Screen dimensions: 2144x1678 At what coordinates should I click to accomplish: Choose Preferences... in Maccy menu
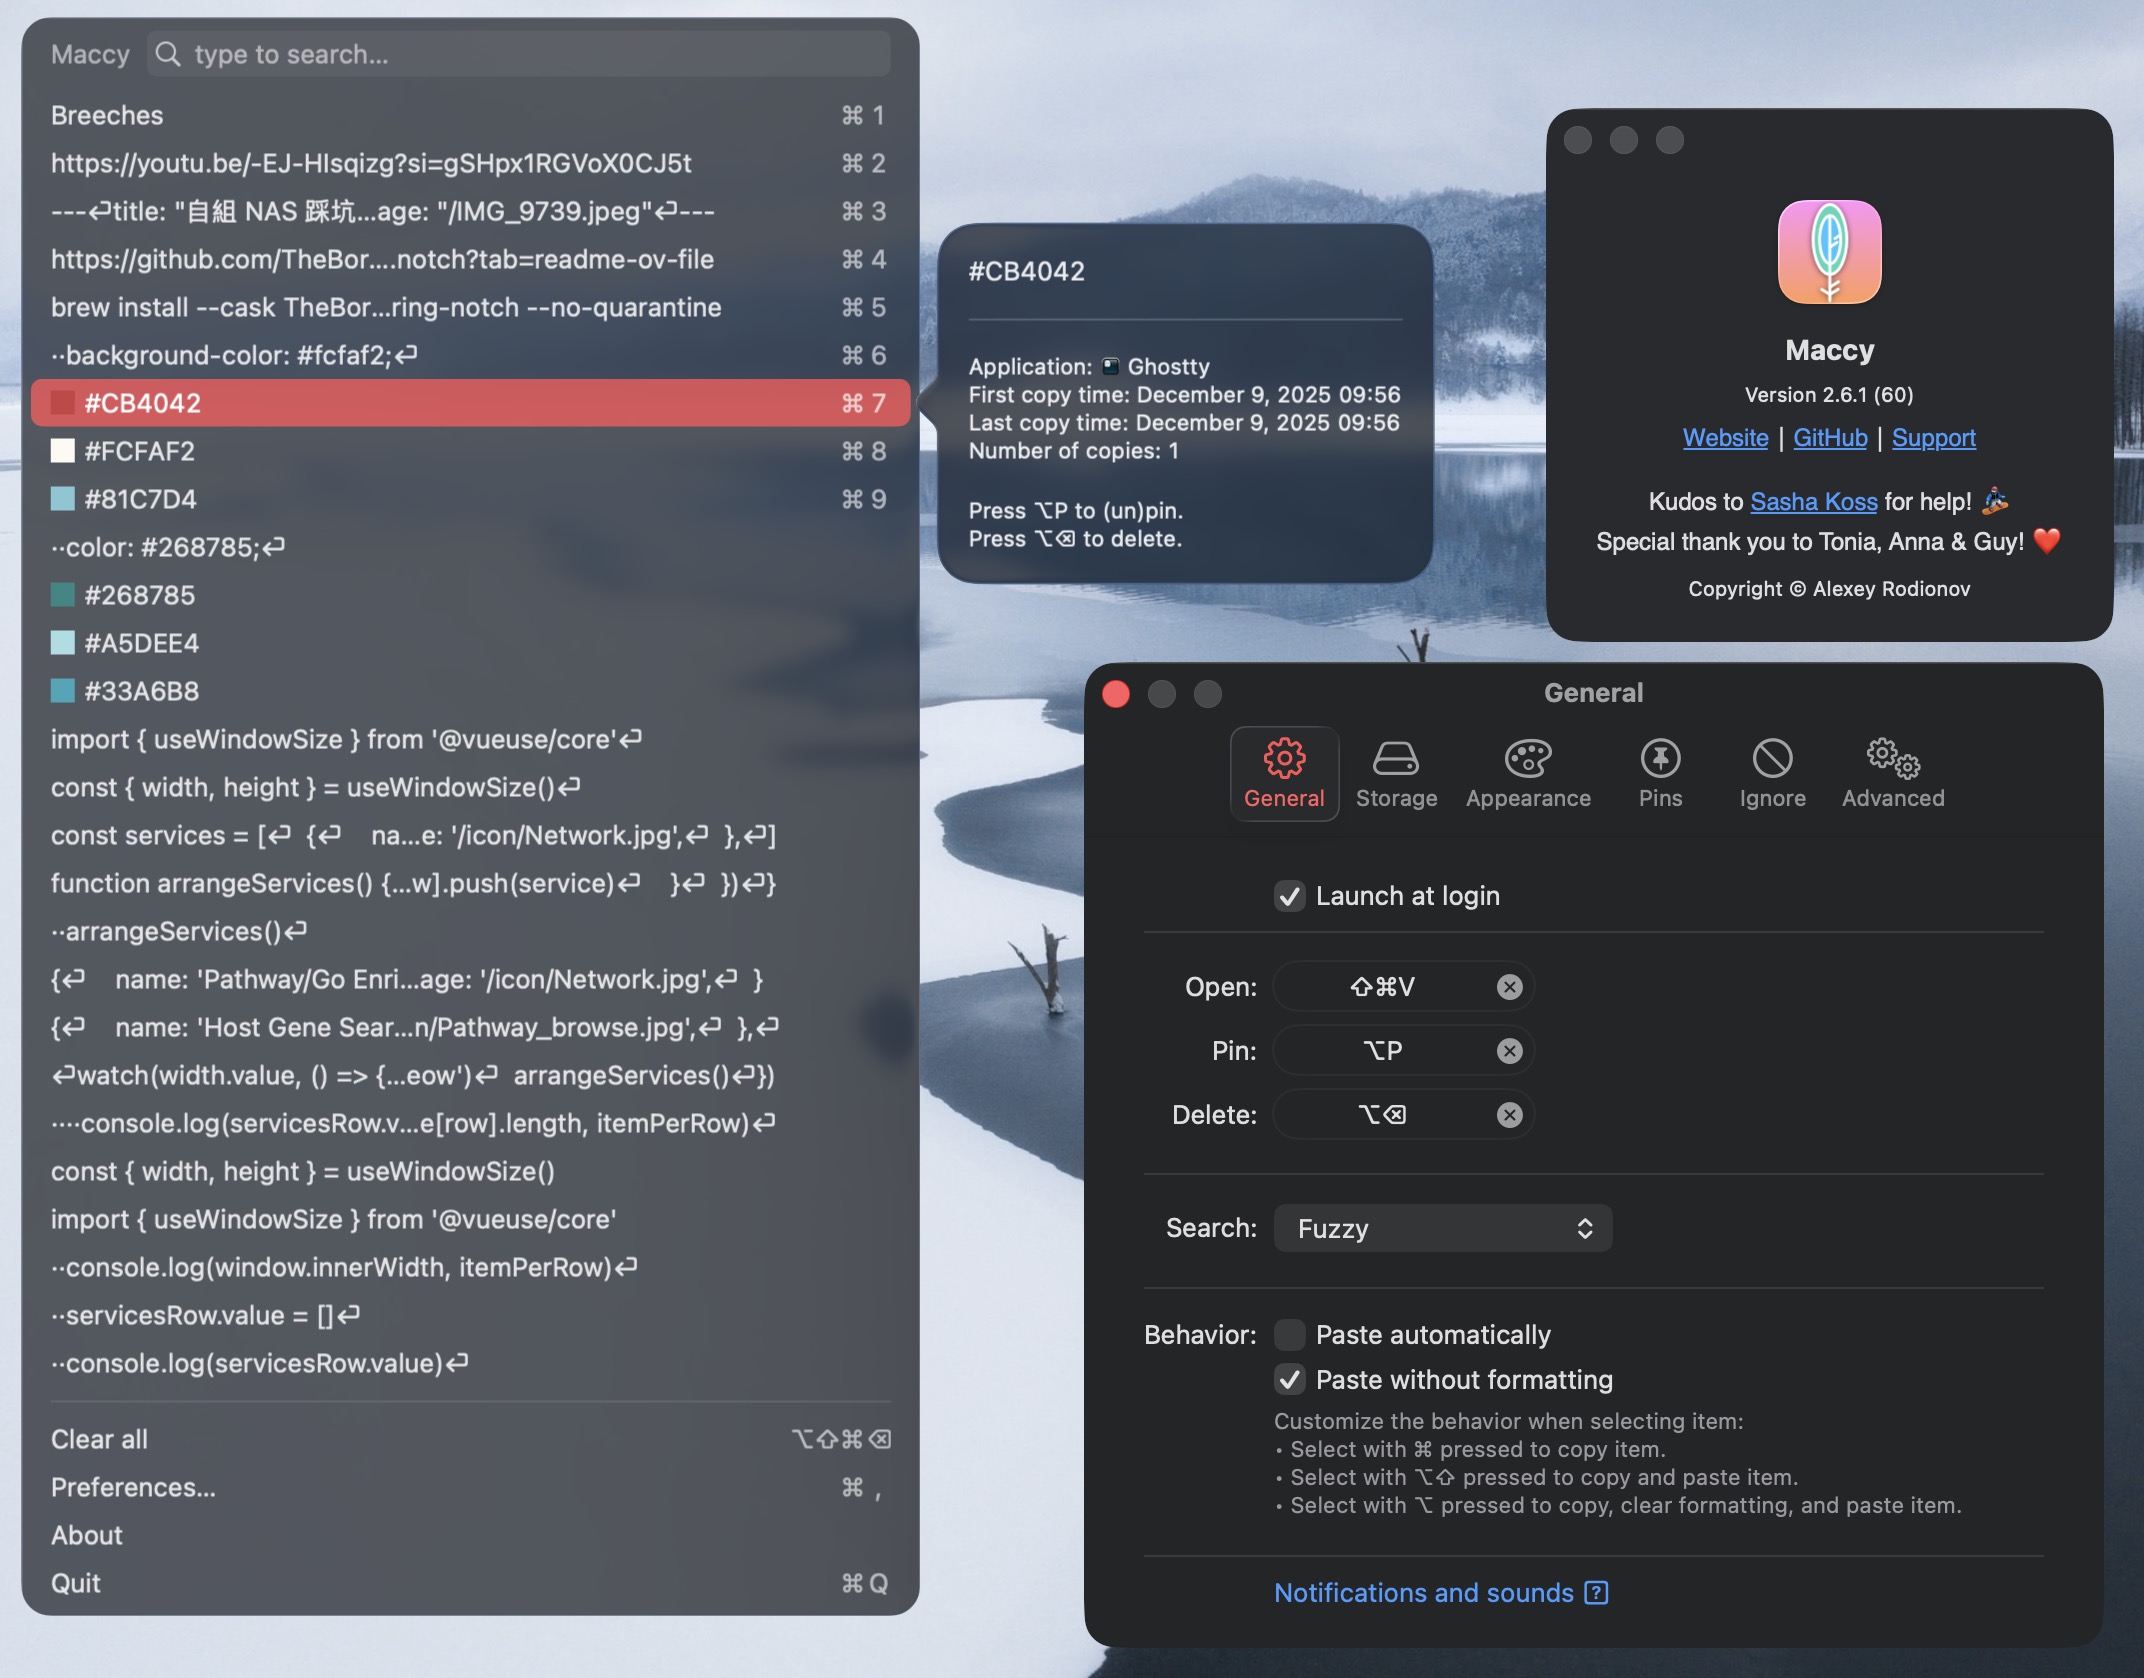[133, 1487]
